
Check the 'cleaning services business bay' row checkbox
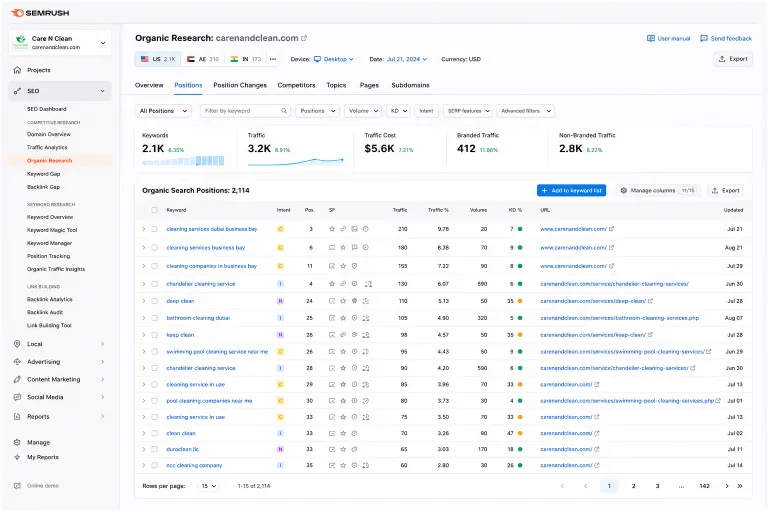click(154, 248)
